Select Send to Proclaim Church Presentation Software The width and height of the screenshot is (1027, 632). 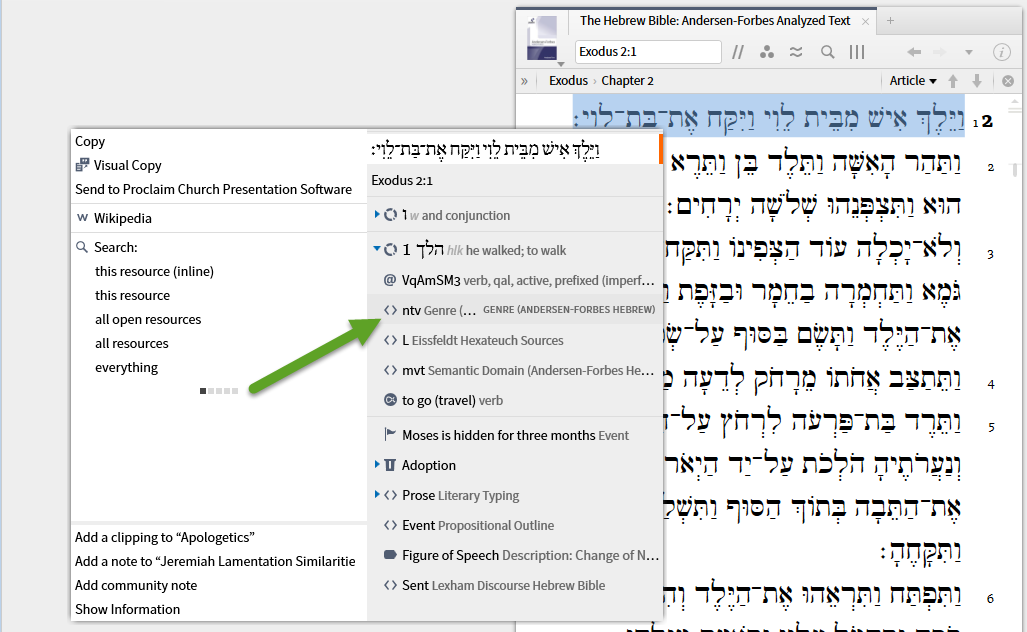point(213,189)
